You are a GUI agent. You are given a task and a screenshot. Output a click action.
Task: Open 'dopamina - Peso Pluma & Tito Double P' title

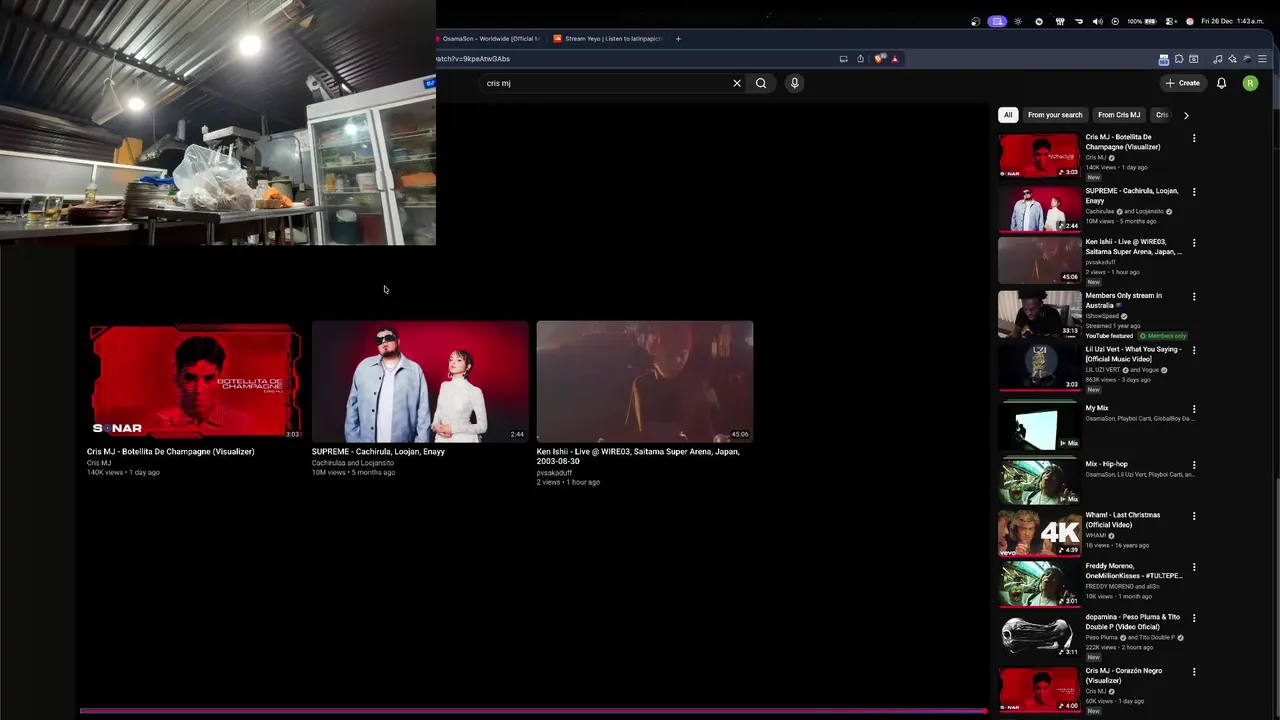tap(1133, 622)
